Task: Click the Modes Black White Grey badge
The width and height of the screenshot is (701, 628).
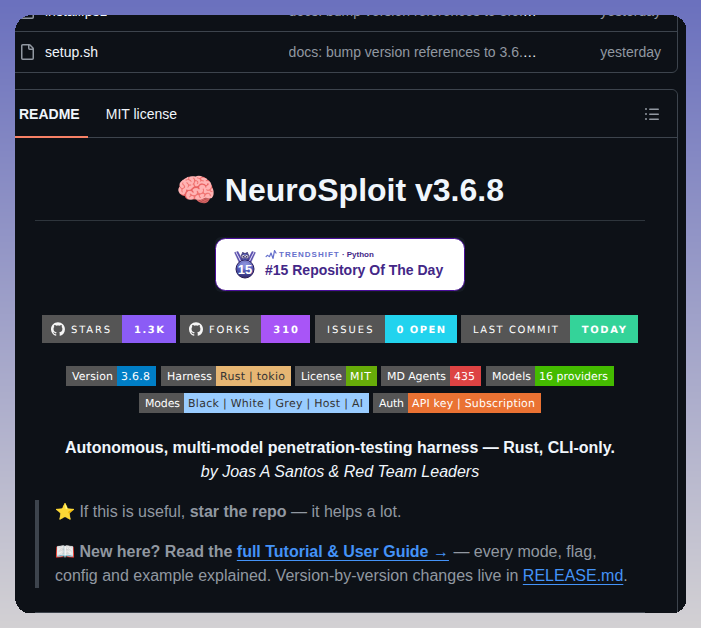Action: 254,403
